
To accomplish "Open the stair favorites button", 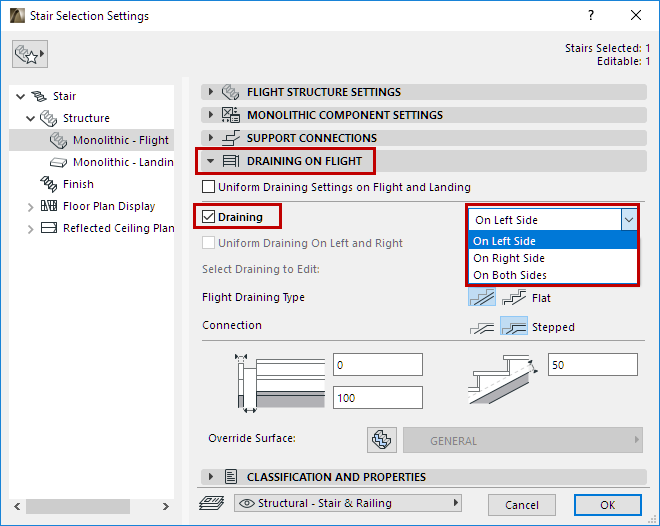I will coord(30,54).
